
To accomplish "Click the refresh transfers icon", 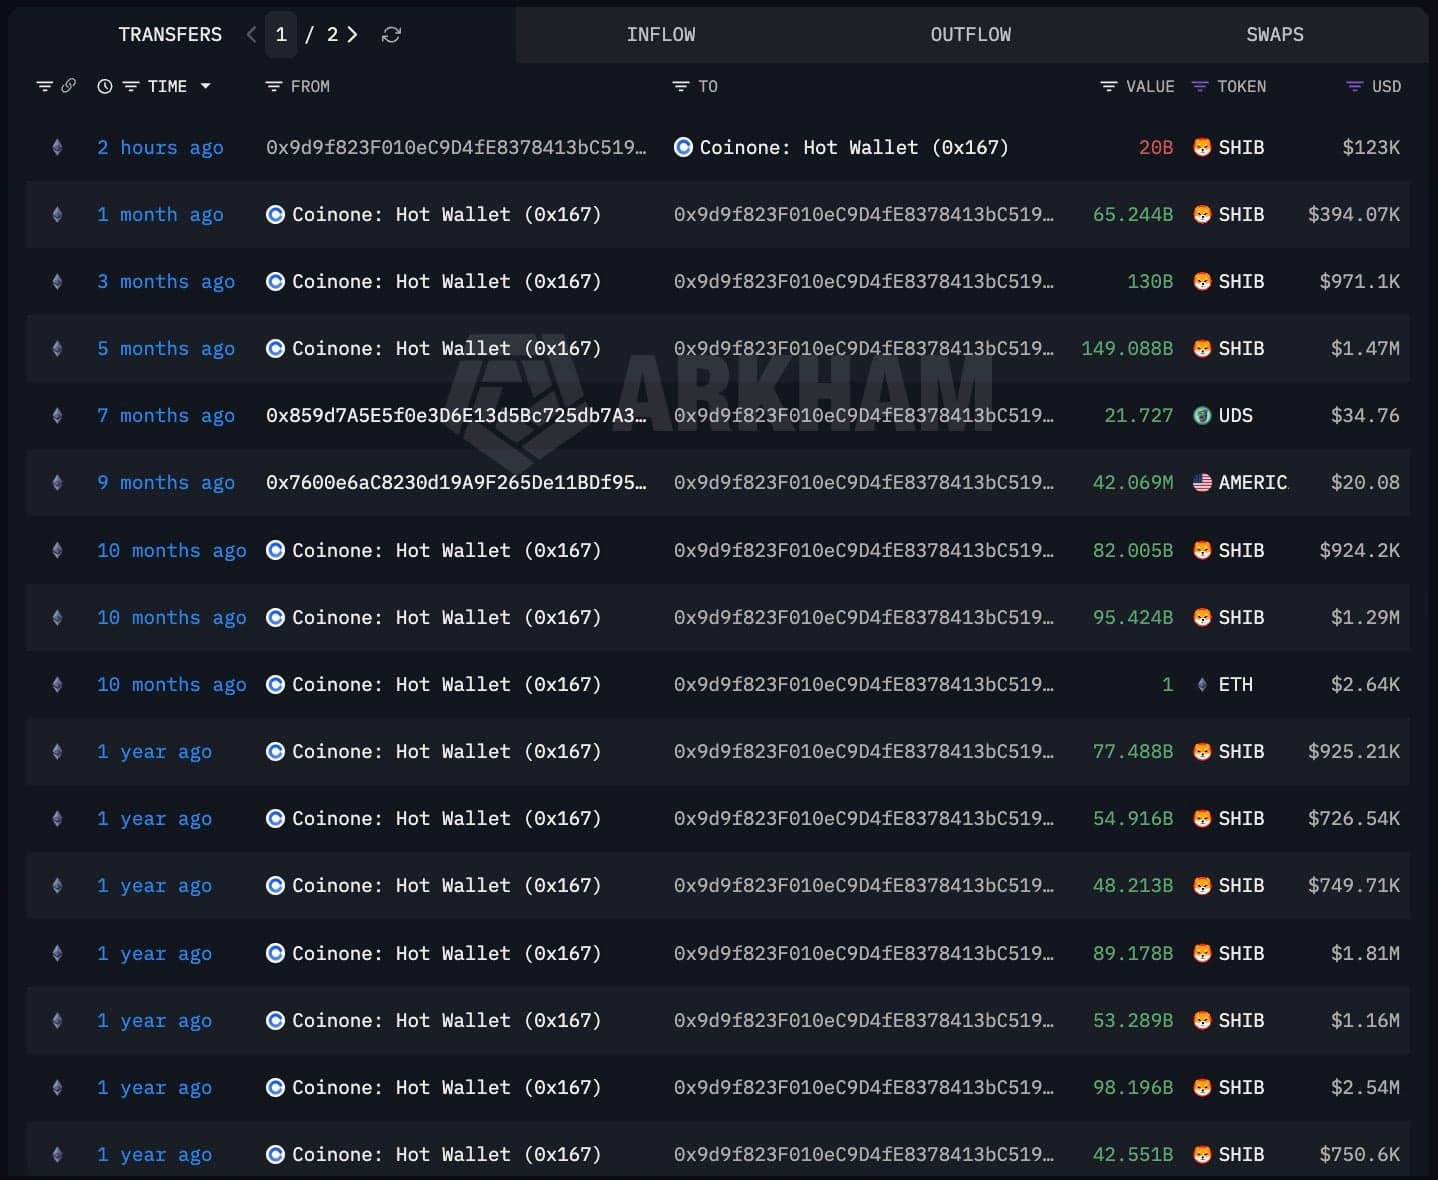I will pos(391,35).
